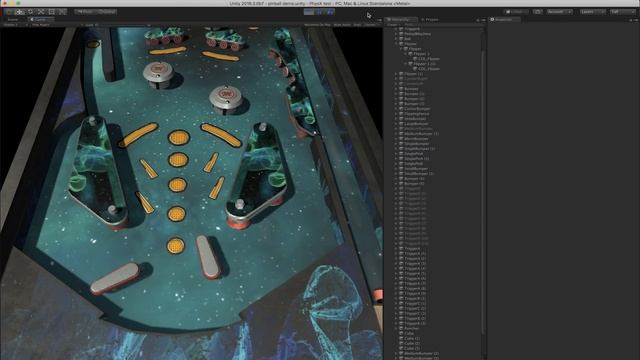The image size is (640, 360).
Task: Expand the Flipper (1) object
Action: pyautogui.click(x=396, y=74)
